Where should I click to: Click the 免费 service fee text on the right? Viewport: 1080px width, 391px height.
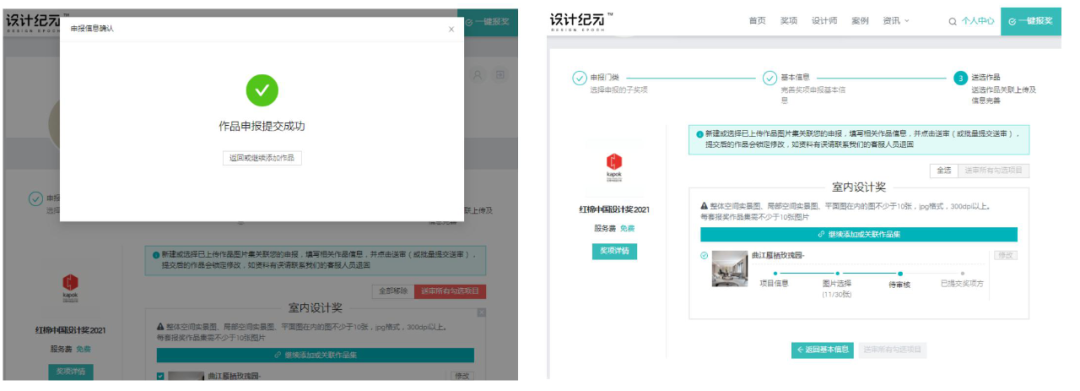coord(627,229)
